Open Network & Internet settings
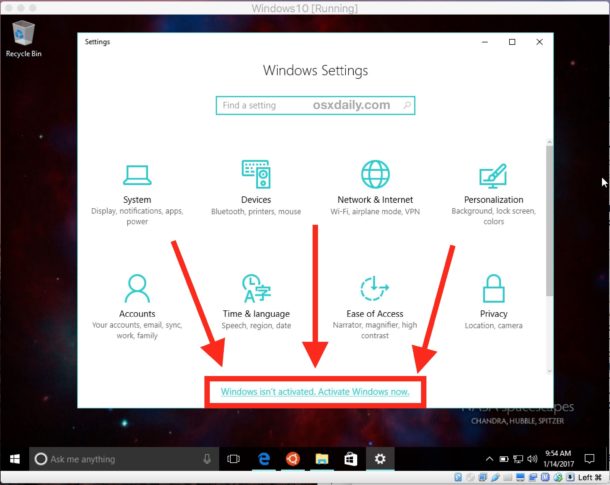This screenshot has width=610, height=485. tap(375, 187)
